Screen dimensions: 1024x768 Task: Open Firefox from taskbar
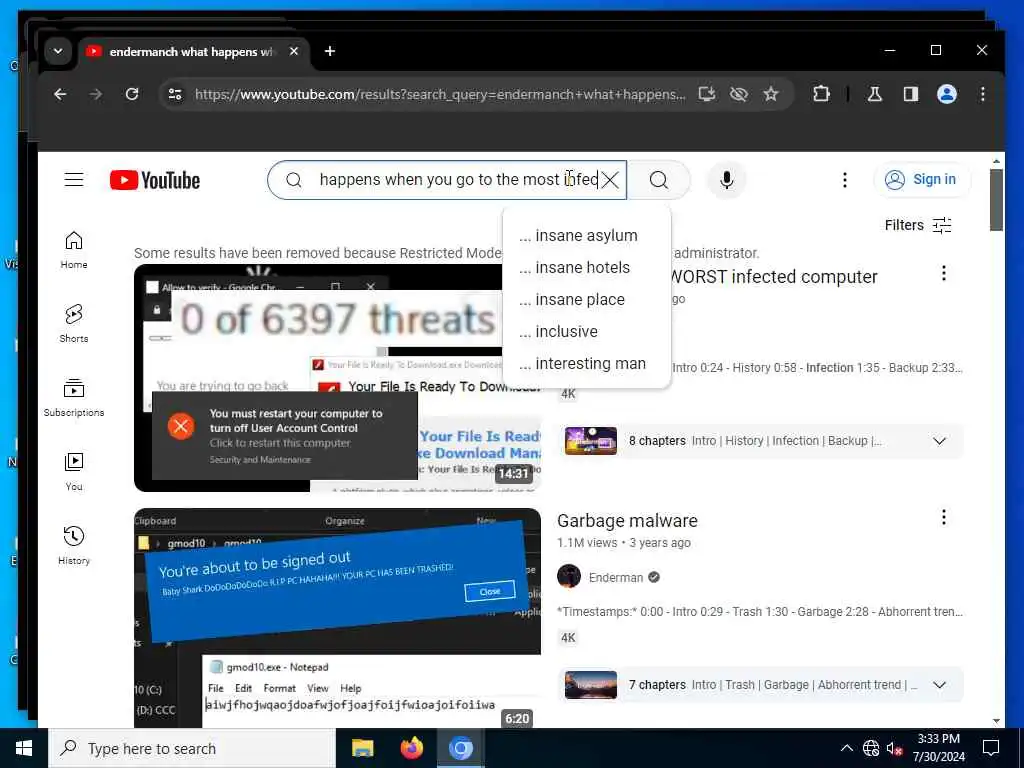click(x=411, y=748)
